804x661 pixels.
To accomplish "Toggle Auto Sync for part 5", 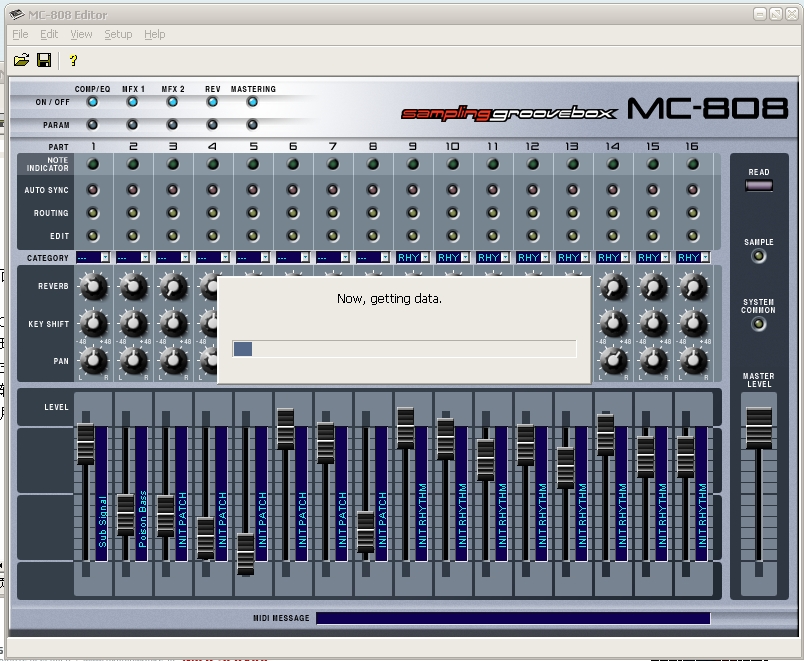I will (253, 190).
